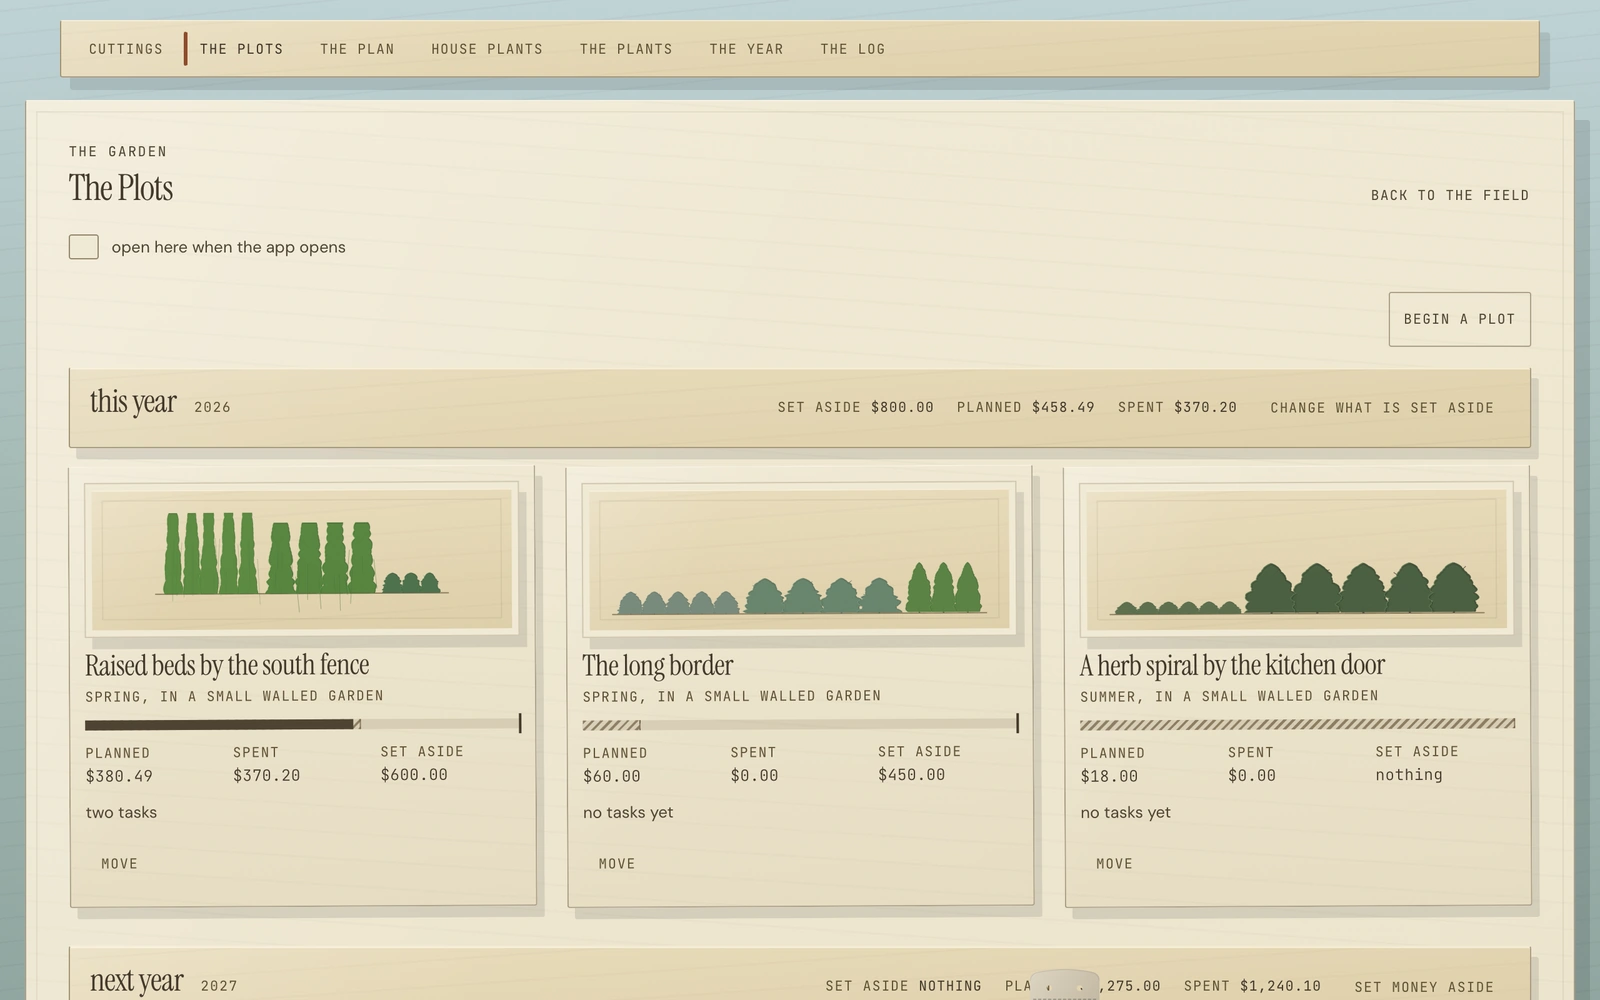Click the Raised beds budget progress bar
Image resolution: width=1600 pixels, height=1000 pixels.
click(303, 723)
